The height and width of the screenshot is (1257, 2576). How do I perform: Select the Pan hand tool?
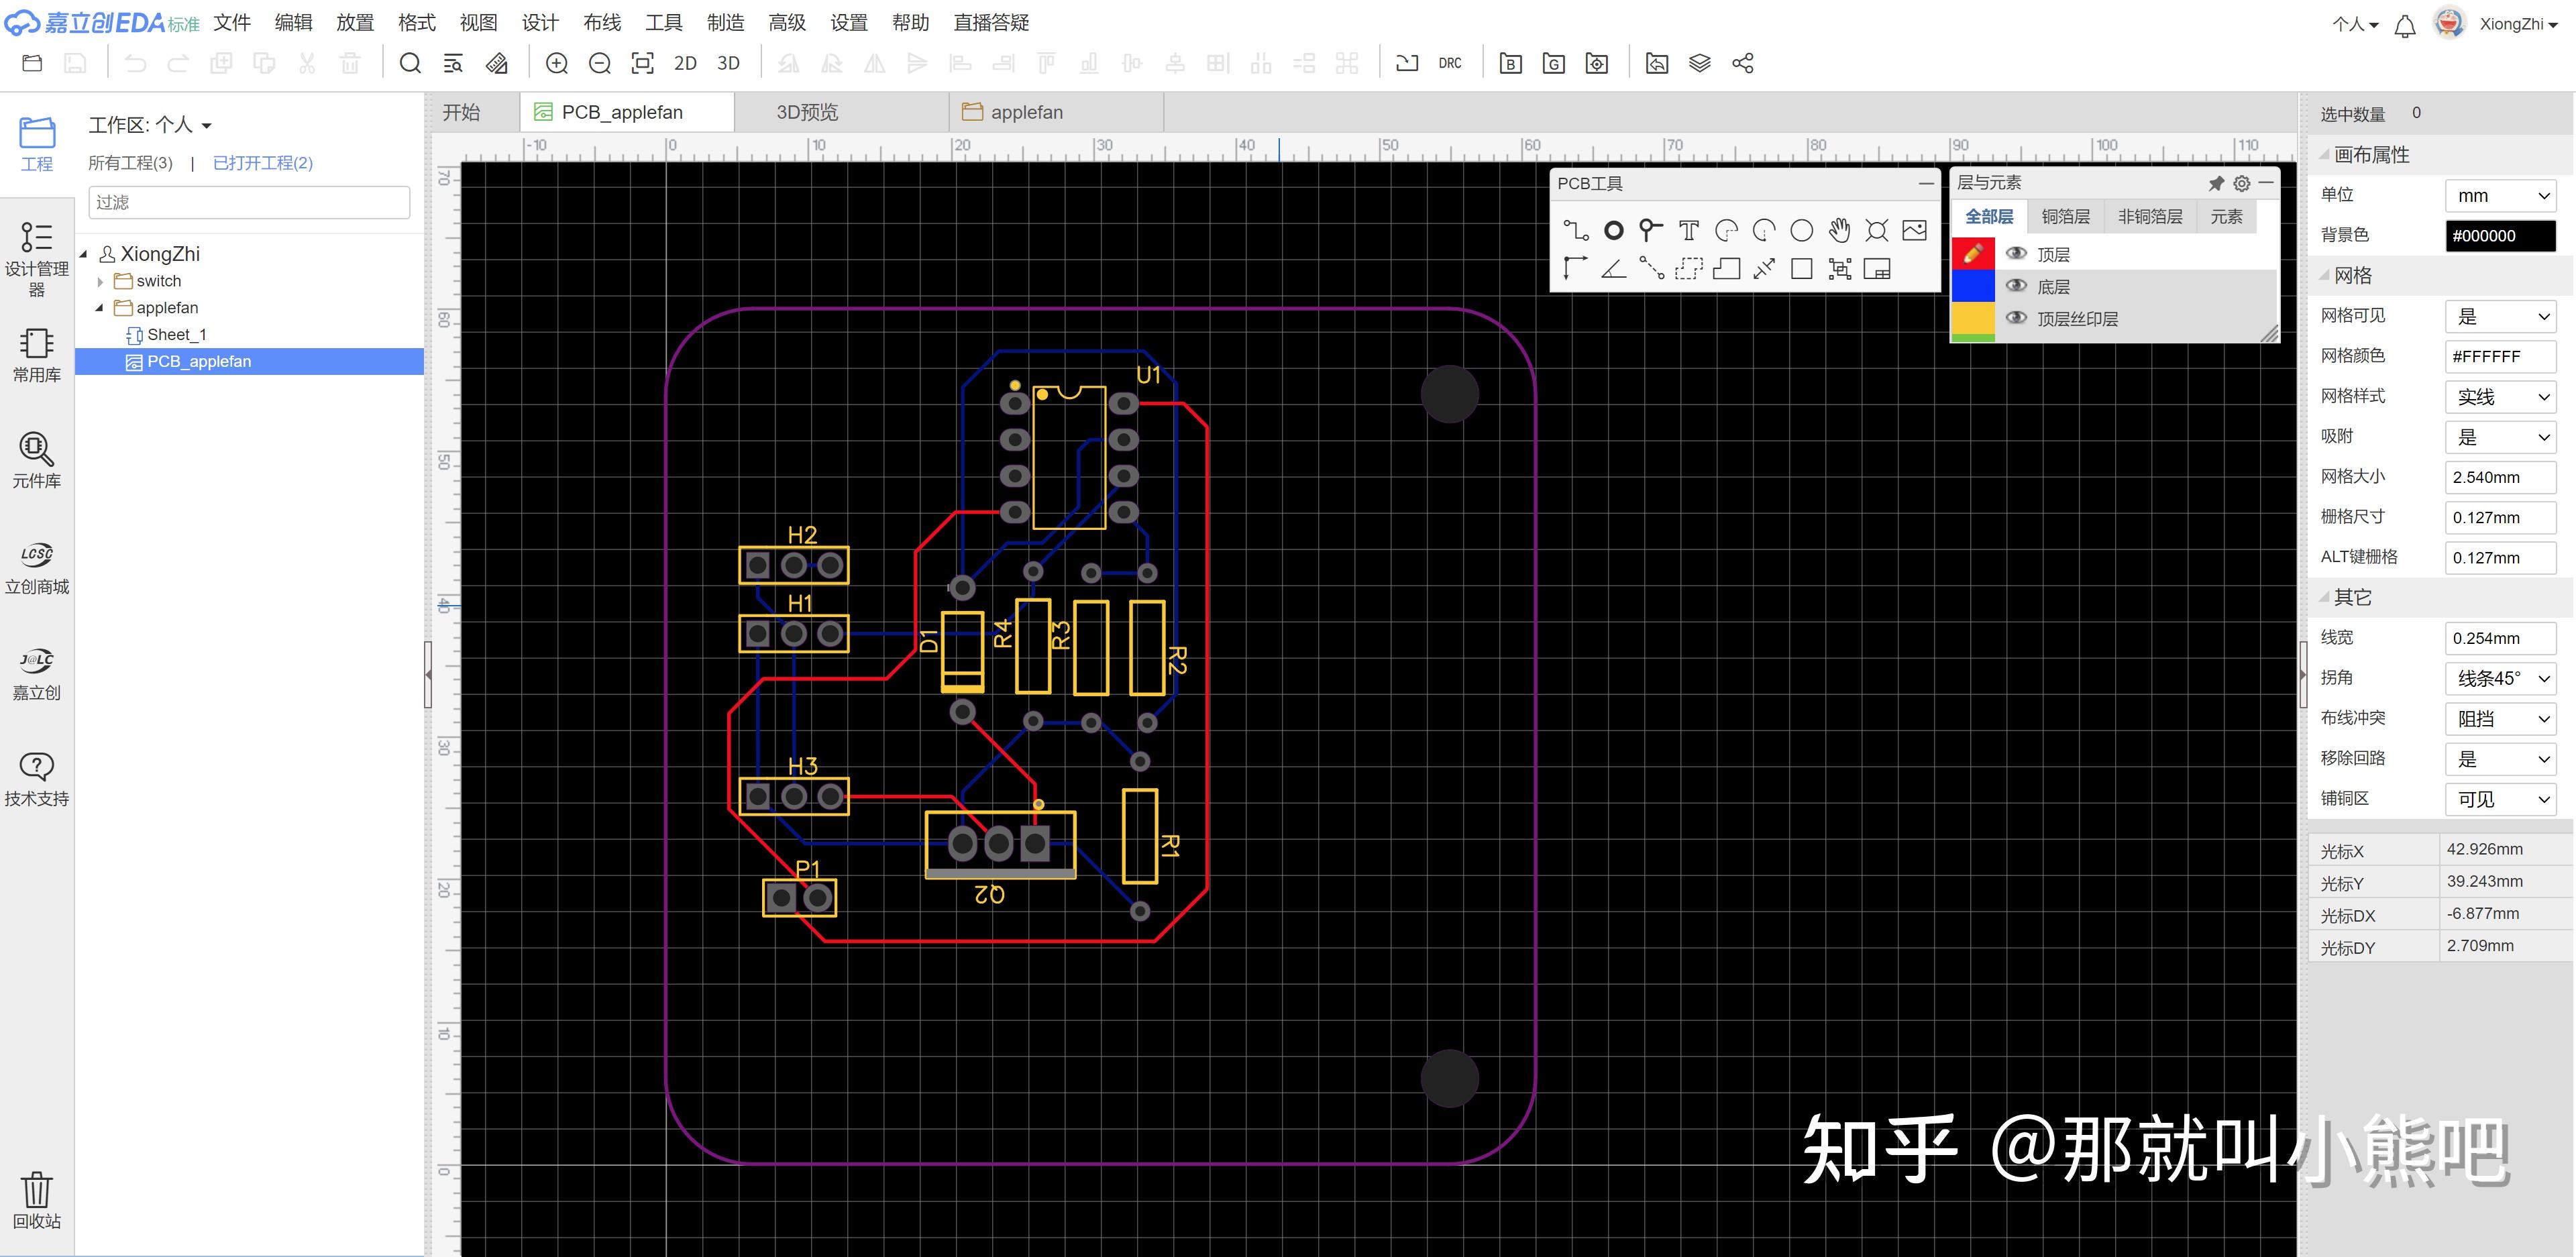1839,231
